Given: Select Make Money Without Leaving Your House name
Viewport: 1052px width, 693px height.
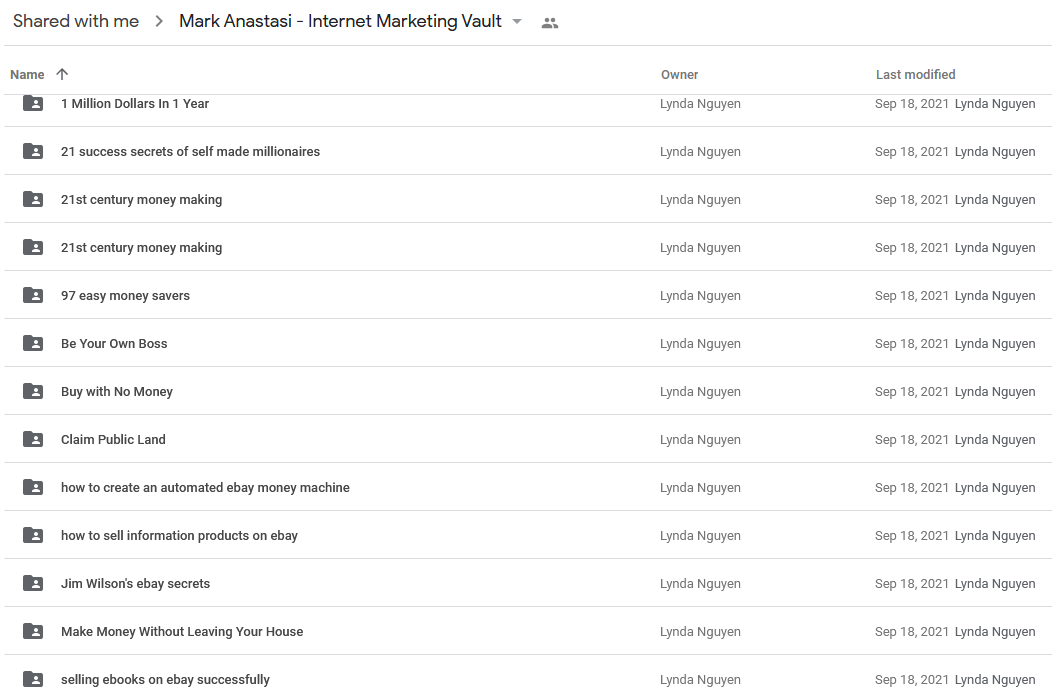Looking at the screenshot, I should 182,631.
